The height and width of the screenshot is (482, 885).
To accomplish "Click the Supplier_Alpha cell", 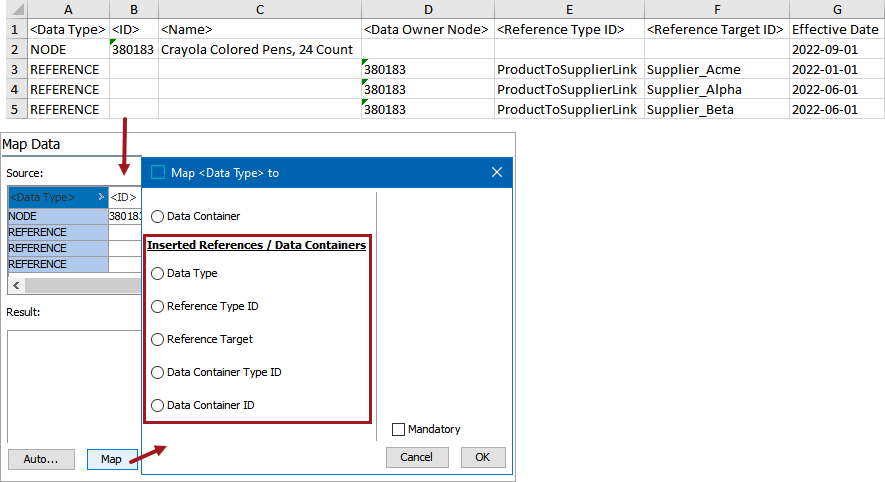I will [717, 89].
